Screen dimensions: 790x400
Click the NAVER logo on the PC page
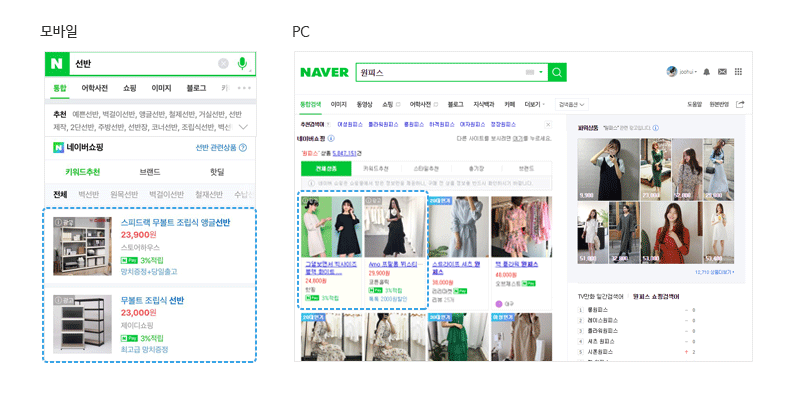(x=324, y=73)
